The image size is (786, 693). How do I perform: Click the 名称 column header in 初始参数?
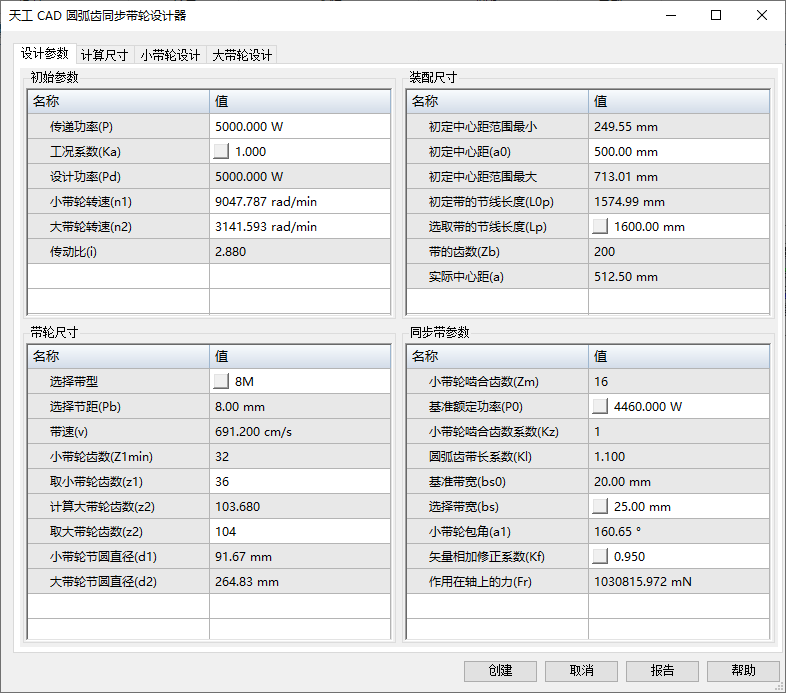[x=118, y=101]
